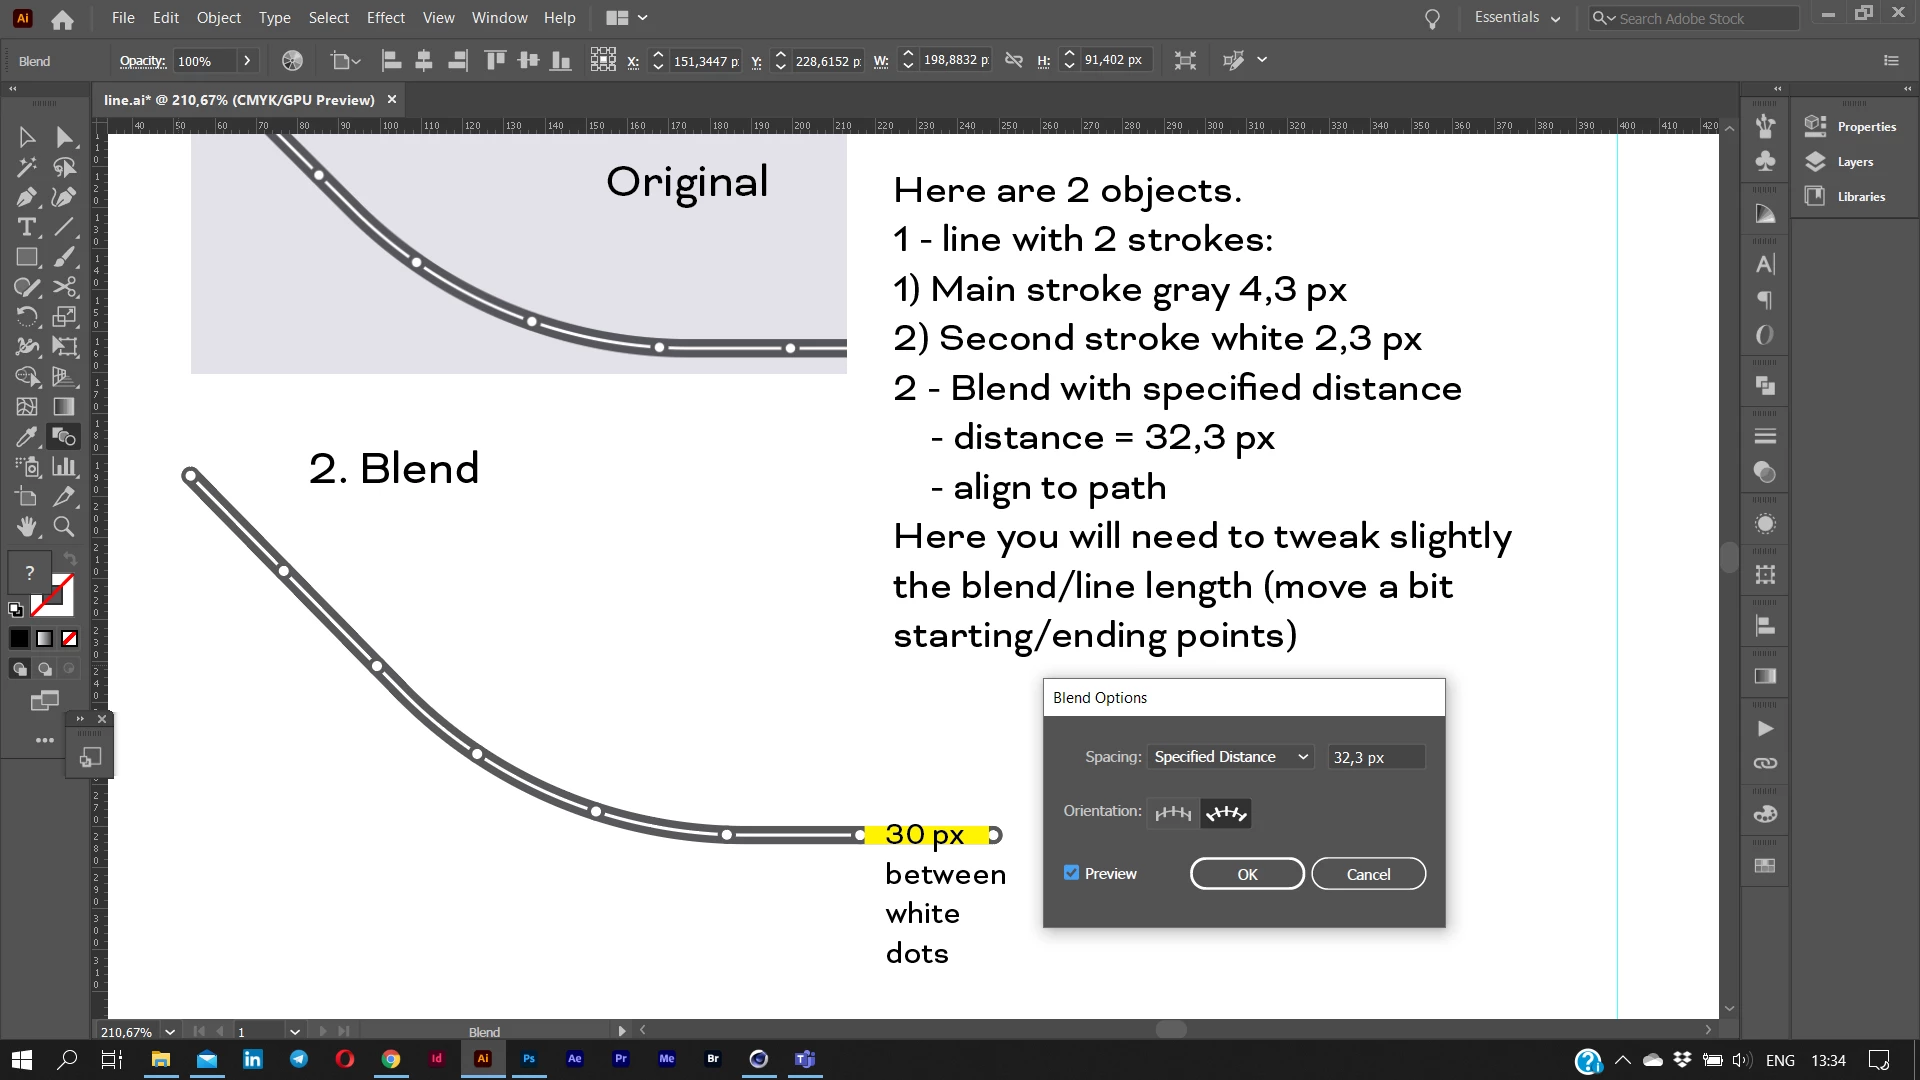Click the black Color swatch button
Image resolution: width=1920 pixels, height=1080 pixels.
point(20,638)
